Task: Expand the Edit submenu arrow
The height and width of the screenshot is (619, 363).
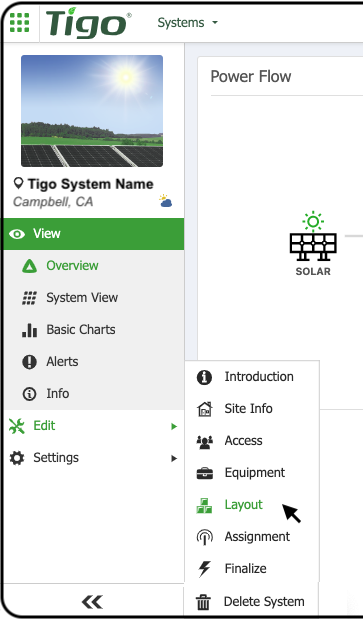Action: point(174,426)
